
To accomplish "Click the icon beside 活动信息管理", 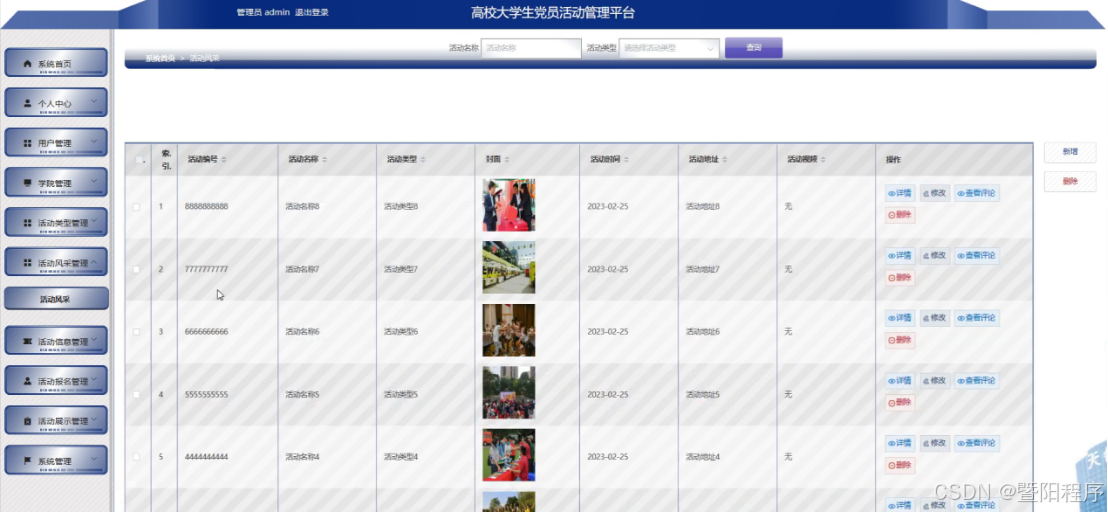I will tap(28, 341).
